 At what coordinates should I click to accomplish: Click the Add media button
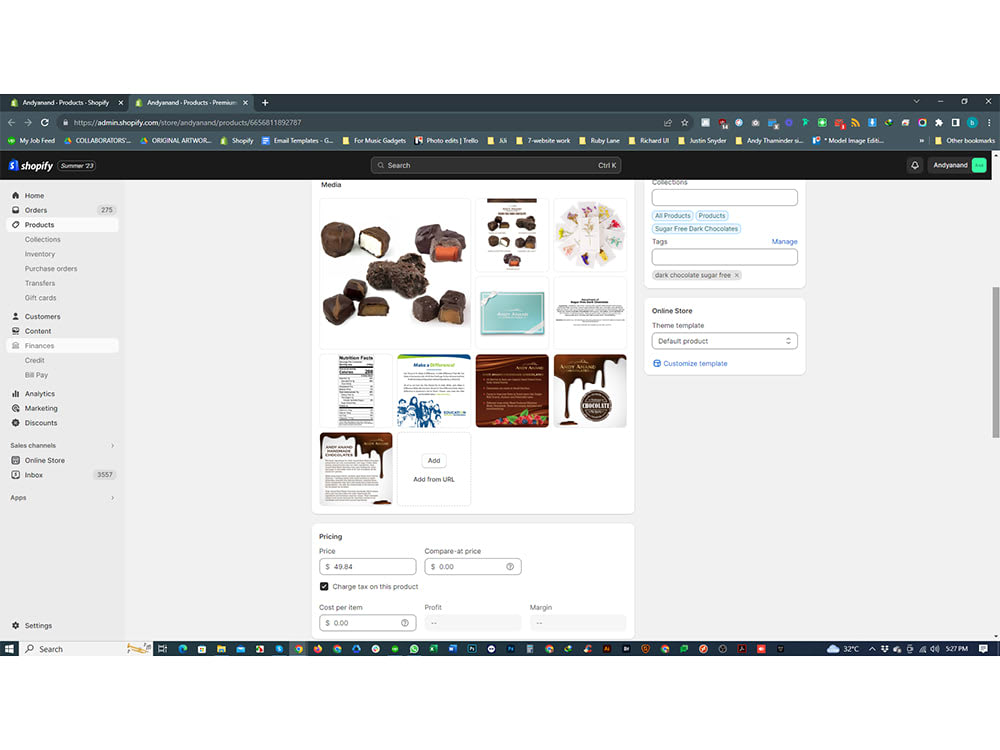tap(434, 460)
